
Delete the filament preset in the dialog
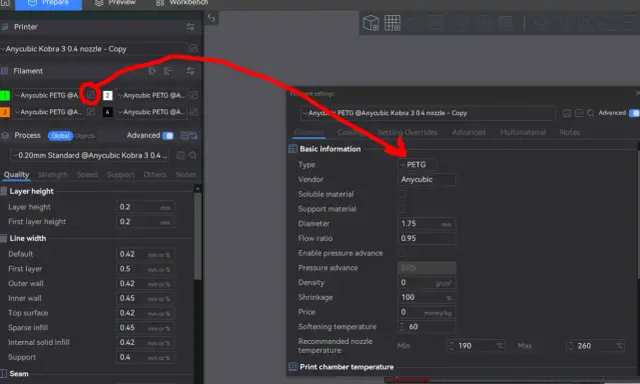point(579,113)
